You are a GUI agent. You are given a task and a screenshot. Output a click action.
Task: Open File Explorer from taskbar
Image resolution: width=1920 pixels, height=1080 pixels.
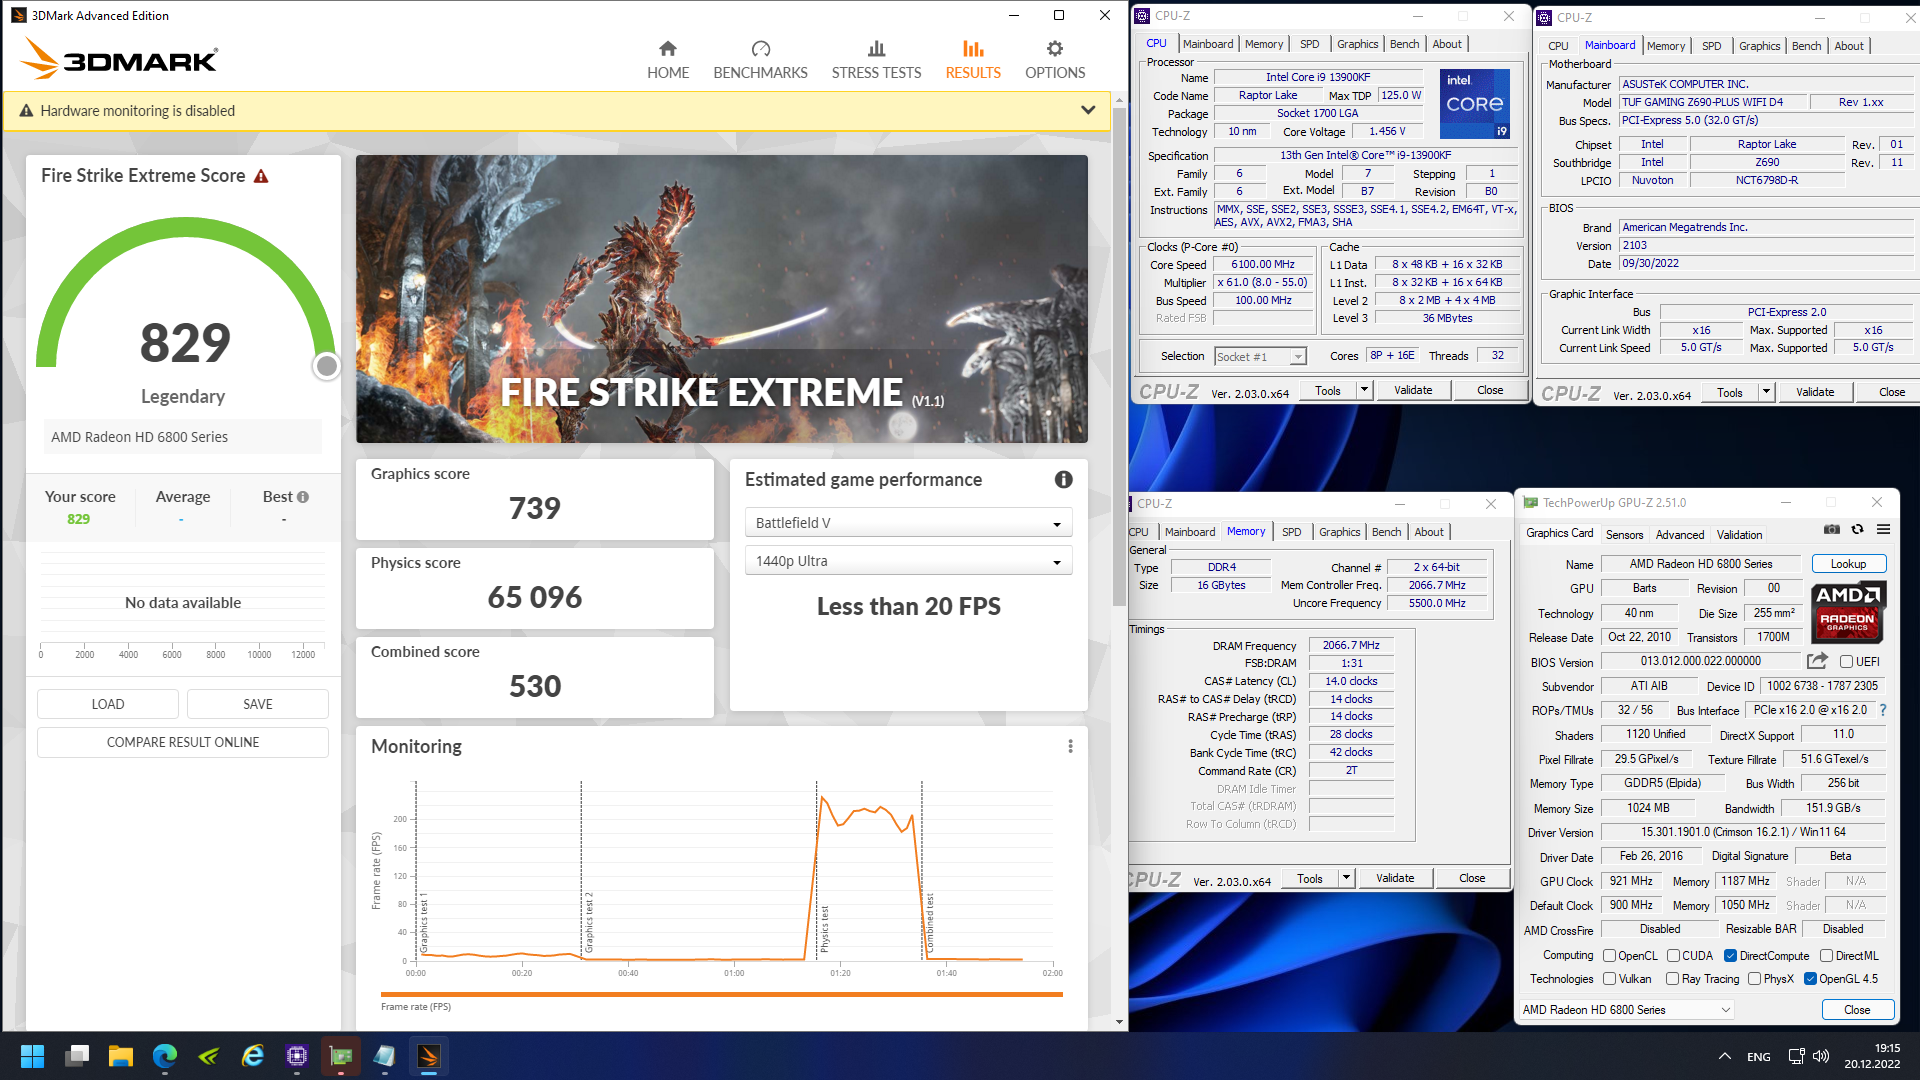point(121,1056)
